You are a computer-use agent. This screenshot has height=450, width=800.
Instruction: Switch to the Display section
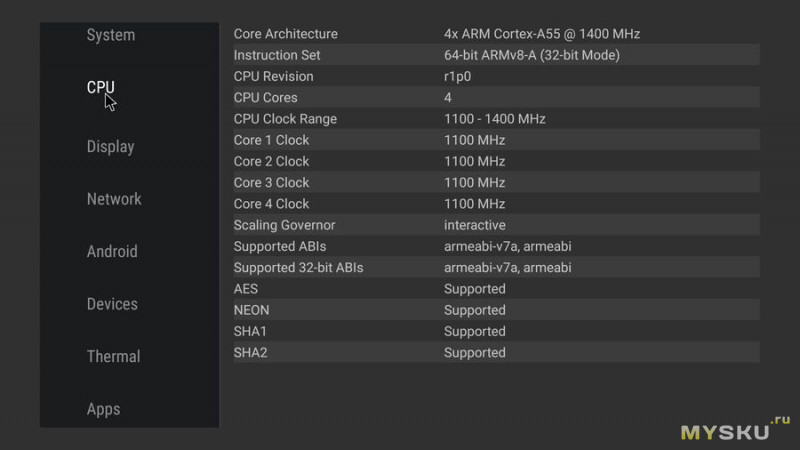coord(110,147)
